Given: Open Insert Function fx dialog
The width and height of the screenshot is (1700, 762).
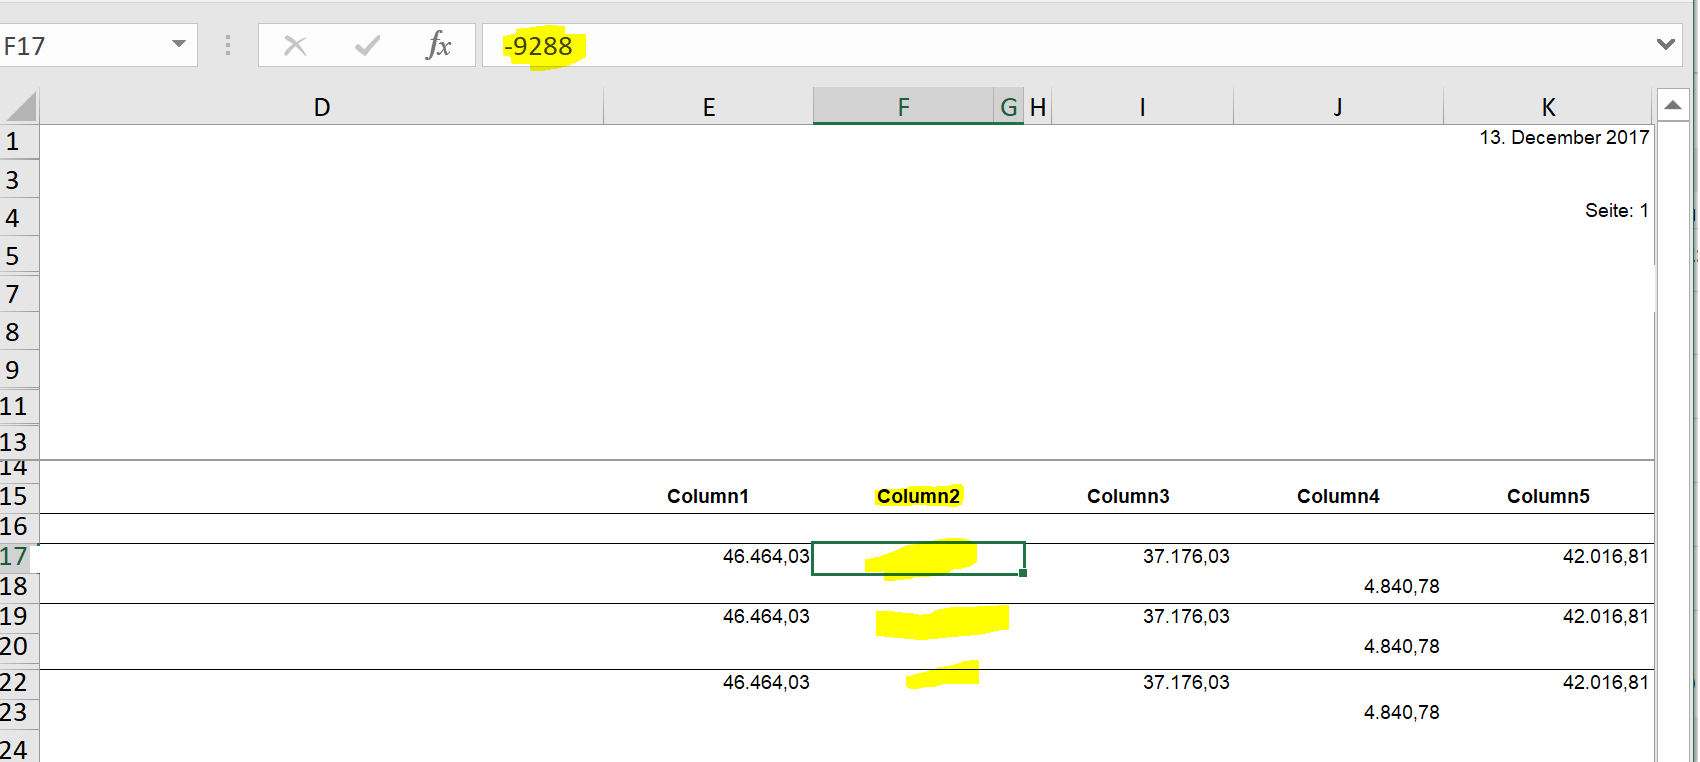Looking at the screenshot, I should (x=439, y=46).
